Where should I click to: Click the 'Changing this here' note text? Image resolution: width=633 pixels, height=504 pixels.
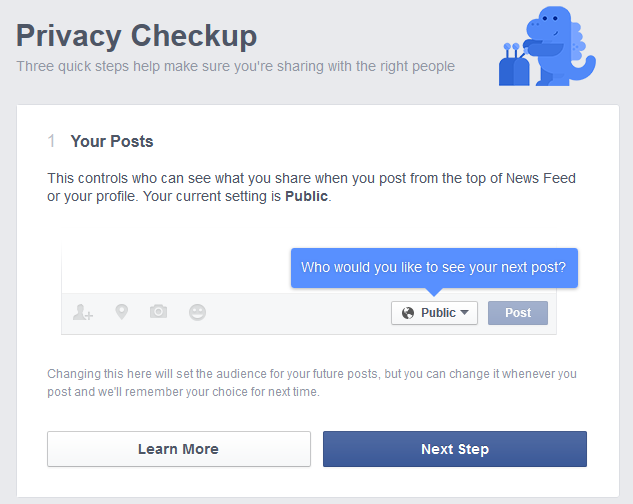(x=312, y=382)
